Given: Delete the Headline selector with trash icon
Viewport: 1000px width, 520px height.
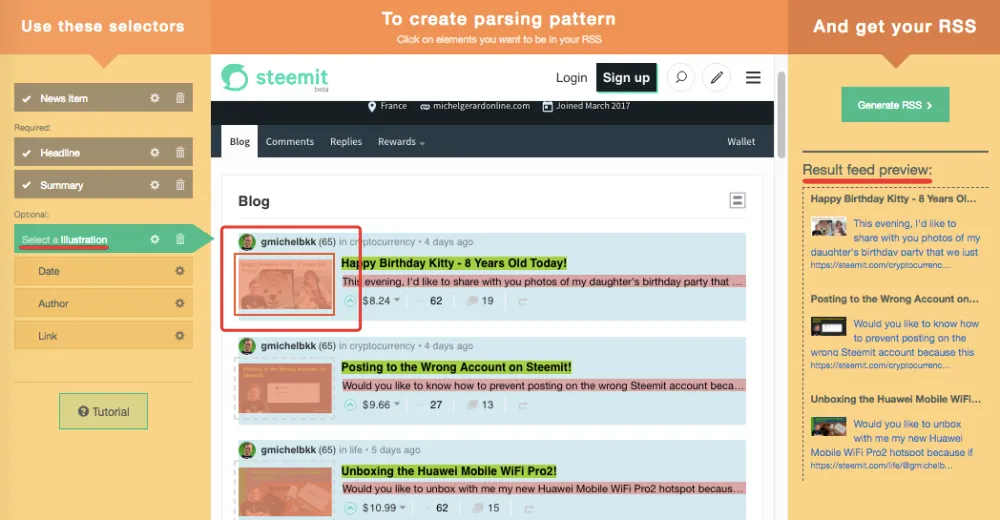Looking at the screenshot, I should click(180, 152).
